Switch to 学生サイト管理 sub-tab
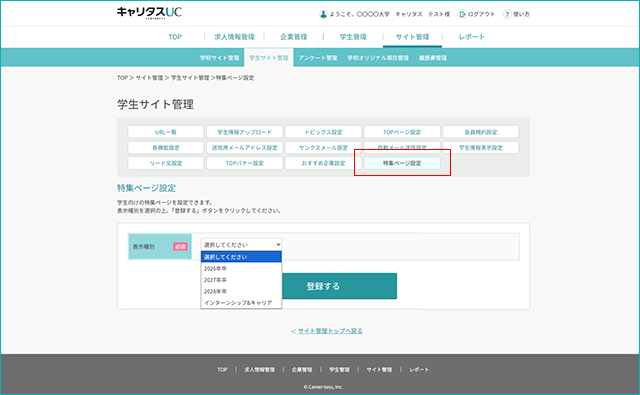The image size is (640, 395). 269,58
